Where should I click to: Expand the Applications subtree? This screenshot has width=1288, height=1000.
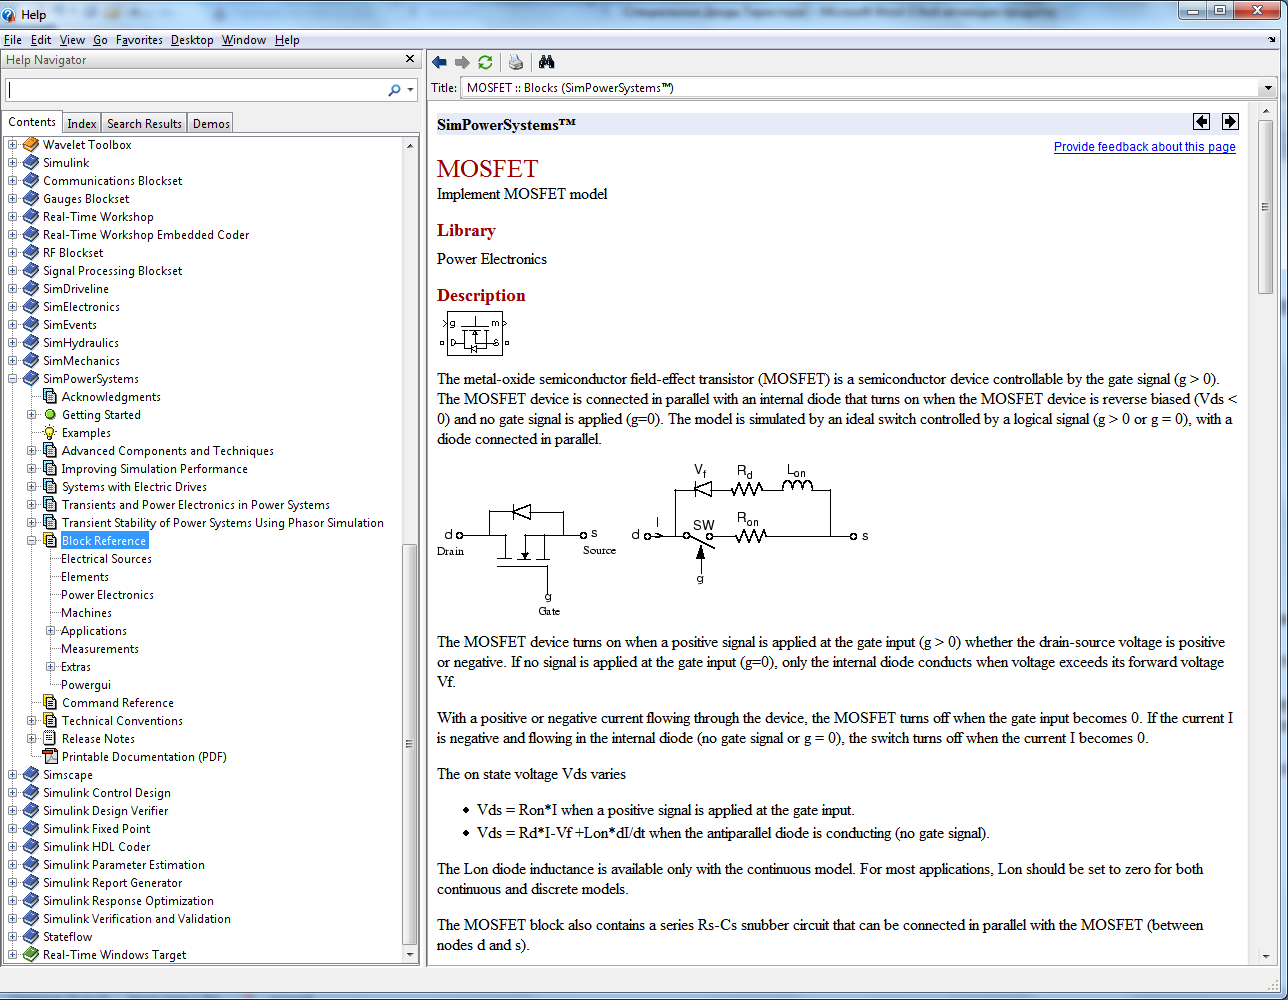(x=51, y=631)
